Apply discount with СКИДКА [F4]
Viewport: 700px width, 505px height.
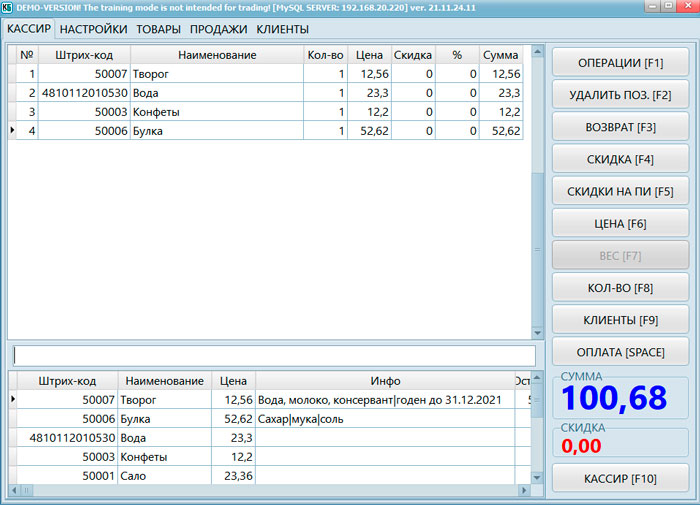click(x=621, y=159)
